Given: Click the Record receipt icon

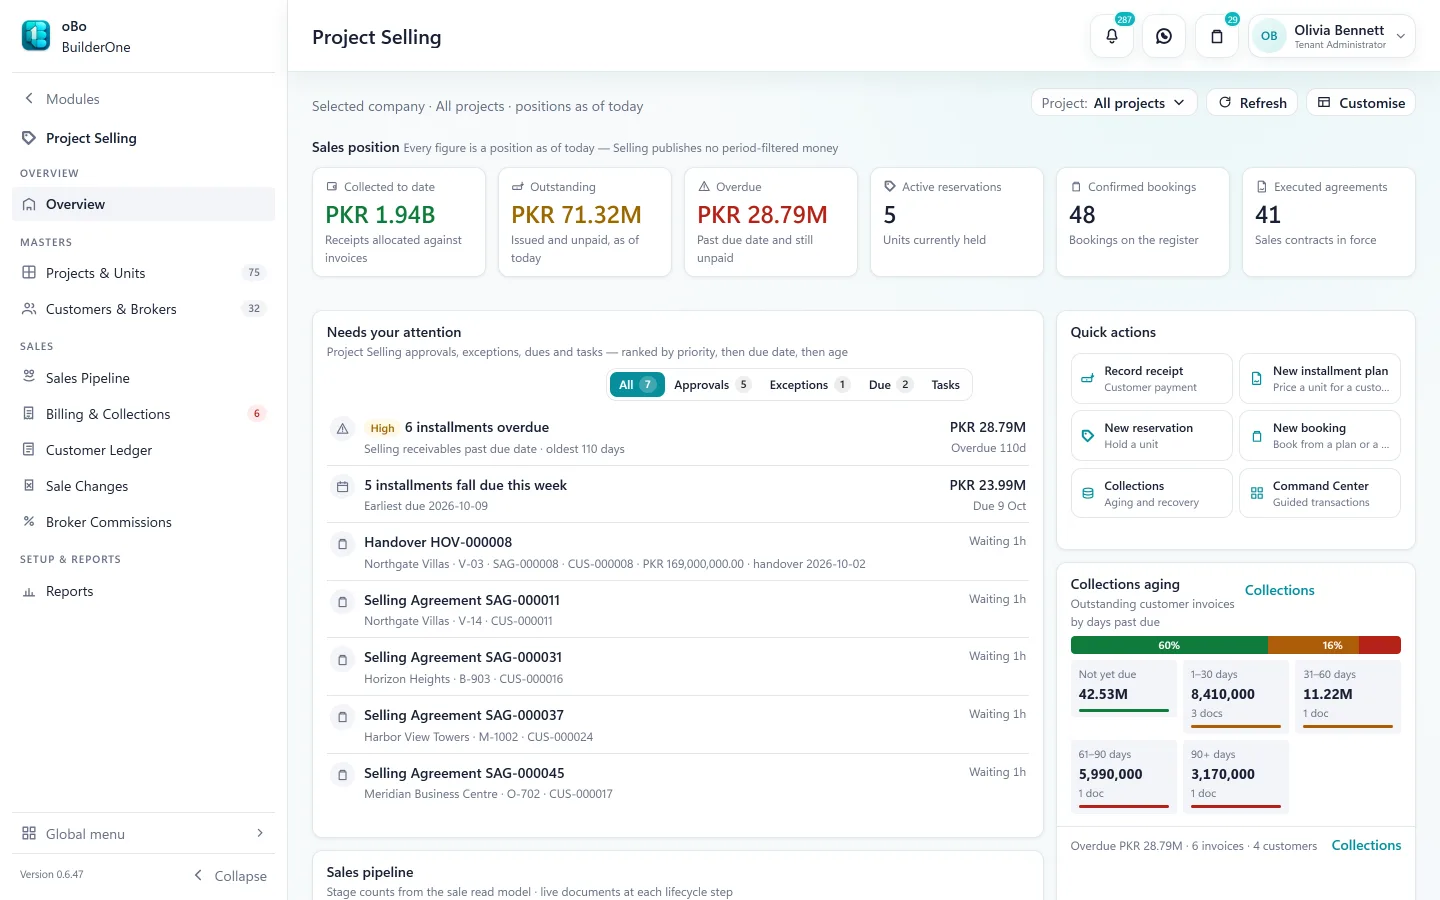Looking at the screenshot, I should point(1088,379).
